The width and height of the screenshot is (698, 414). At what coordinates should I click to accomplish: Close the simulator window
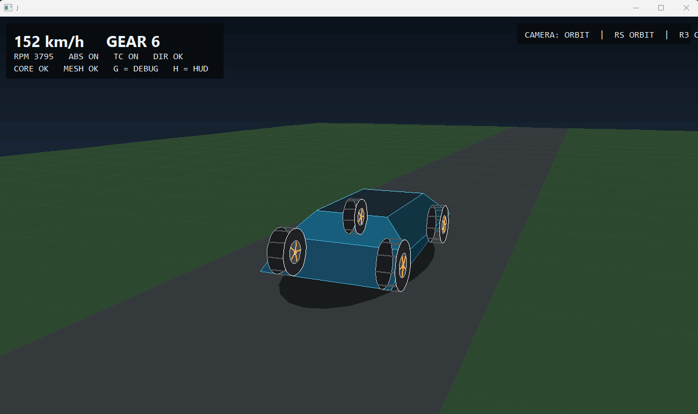pos(686,8)
